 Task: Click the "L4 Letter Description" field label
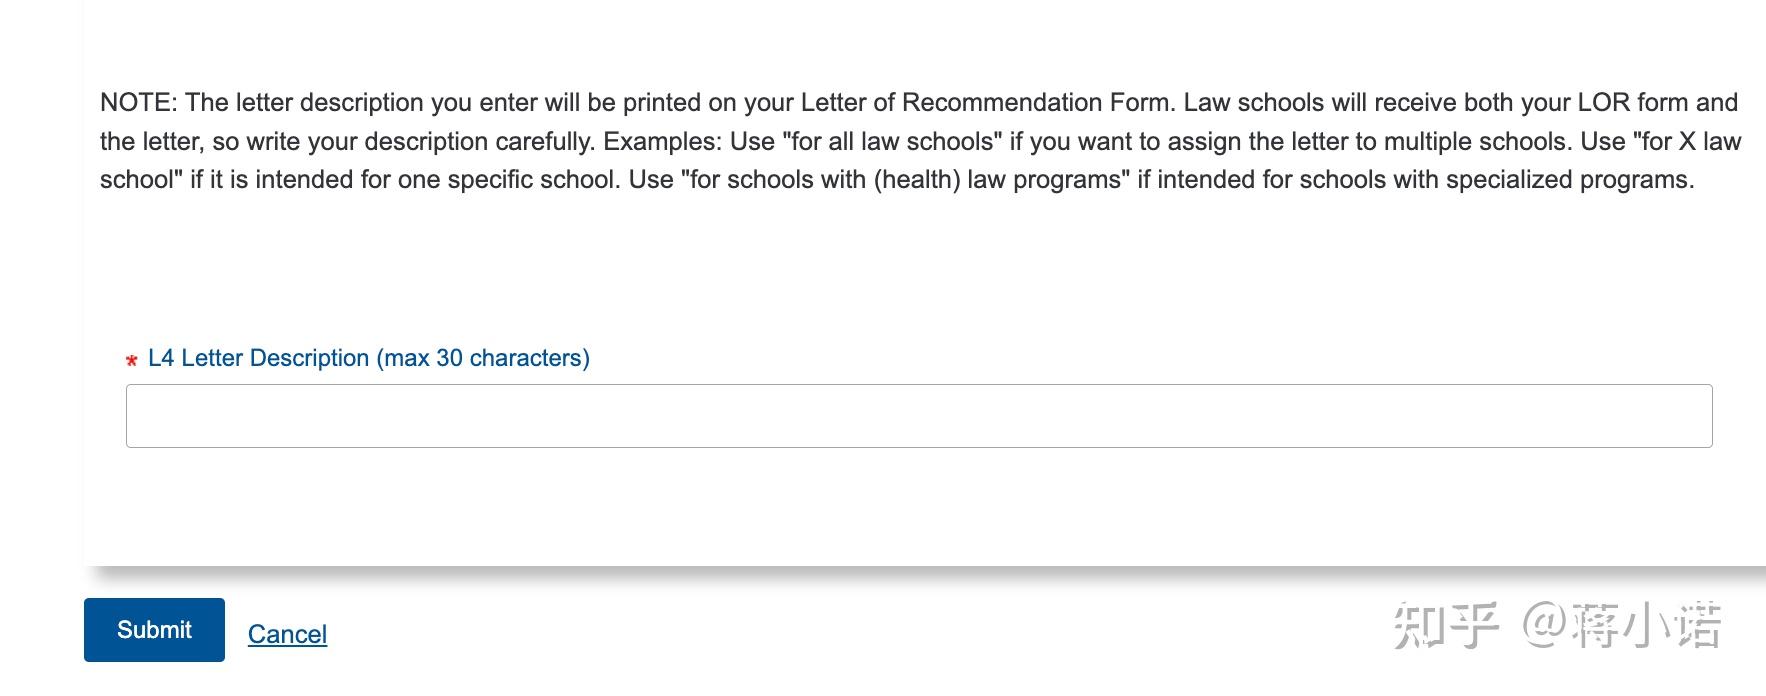258,358
